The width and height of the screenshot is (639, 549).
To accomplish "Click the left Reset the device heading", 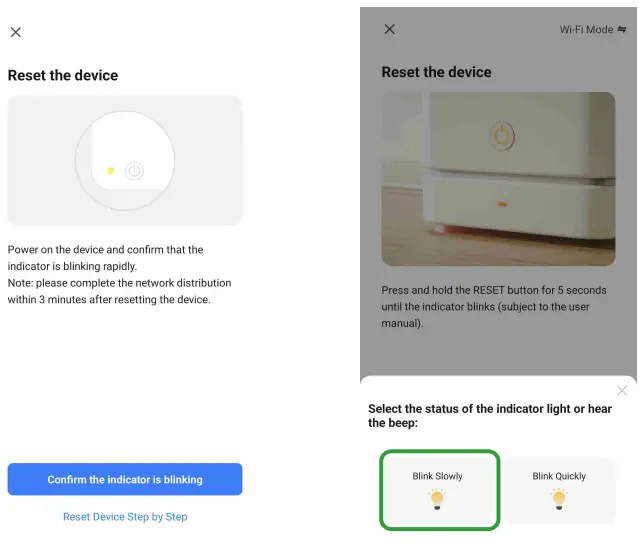I will [63, 75].
